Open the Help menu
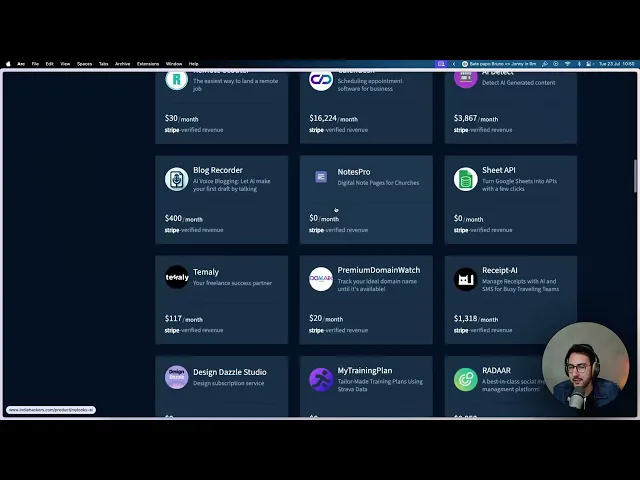 pyautogui.click(x=193, y=64)
